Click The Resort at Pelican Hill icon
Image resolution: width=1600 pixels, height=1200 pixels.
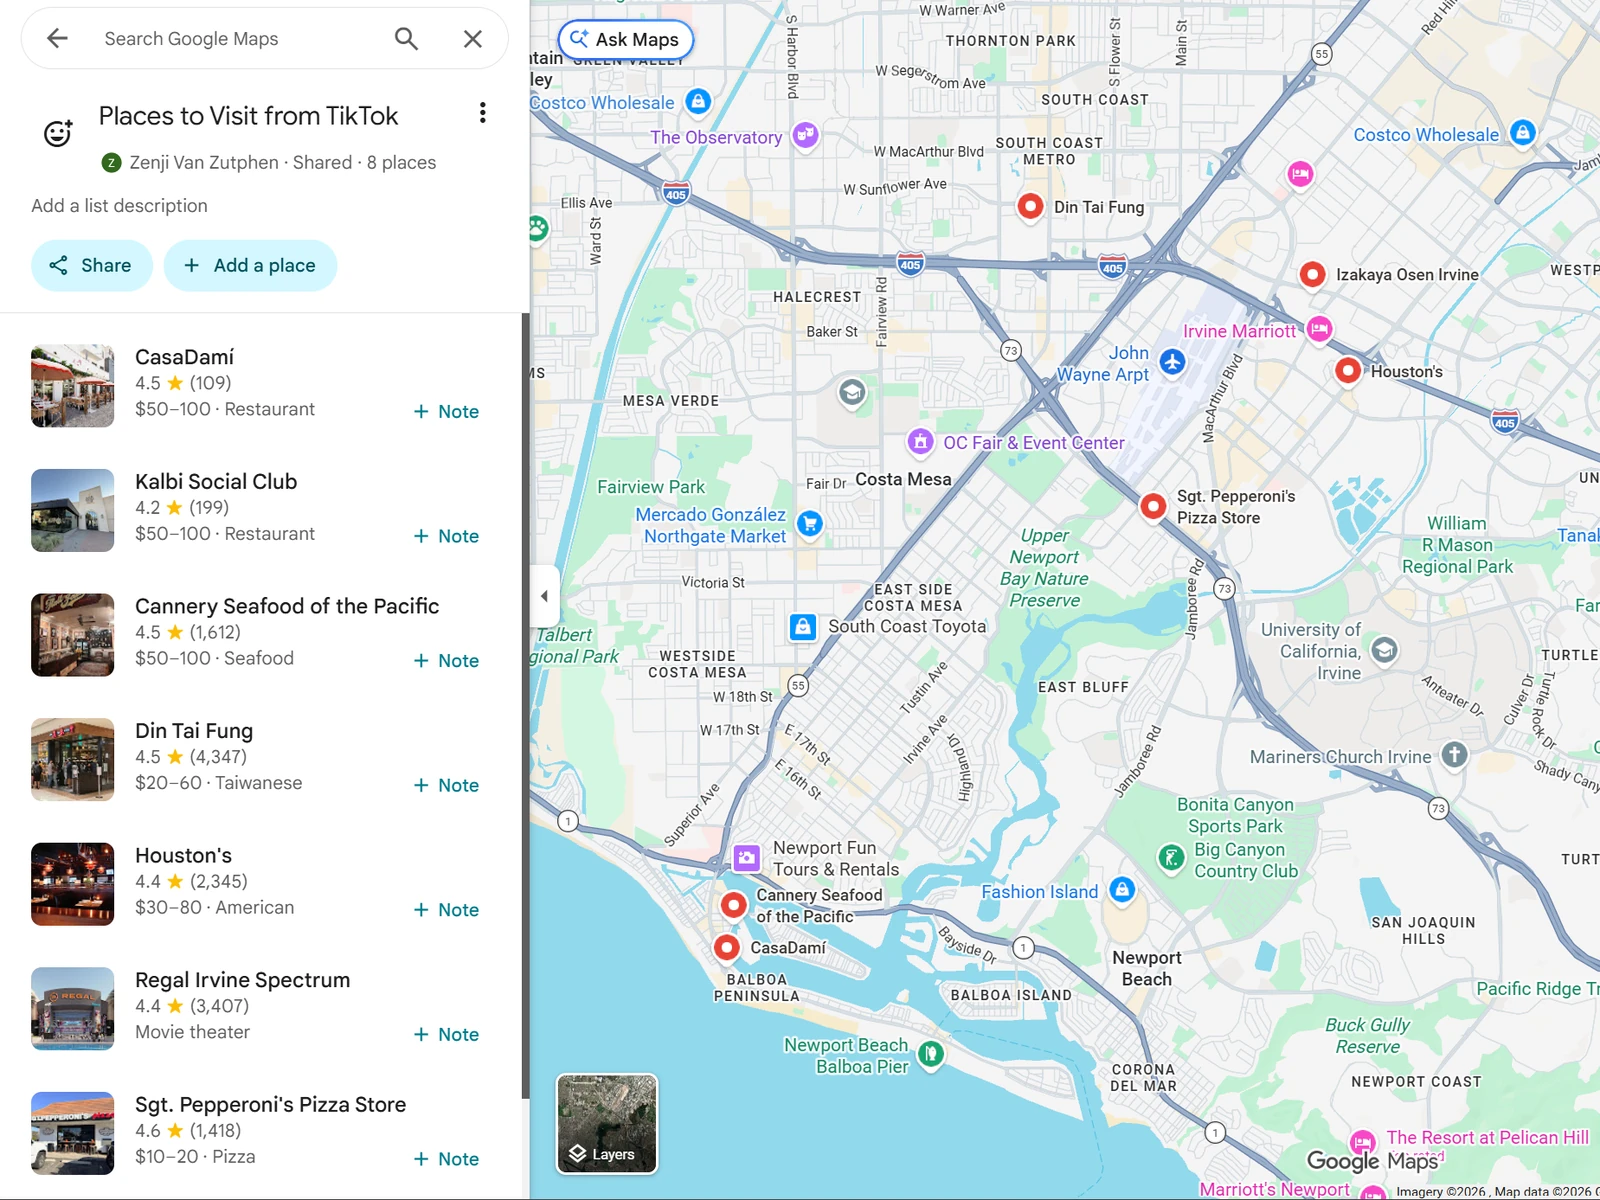(1363, 1141)
